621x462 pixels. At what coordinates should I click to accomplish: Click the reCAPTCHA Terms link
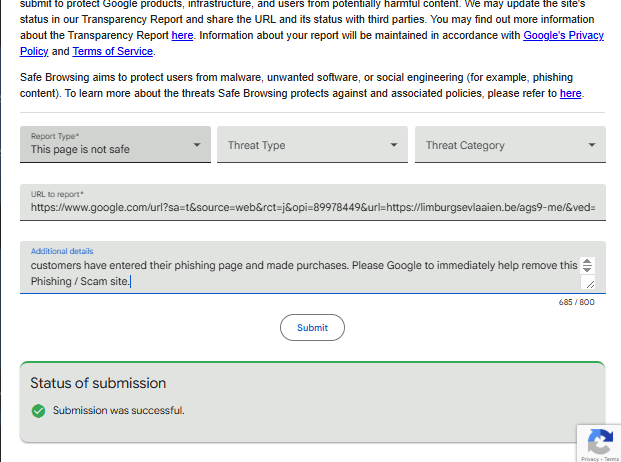(610, 459)
